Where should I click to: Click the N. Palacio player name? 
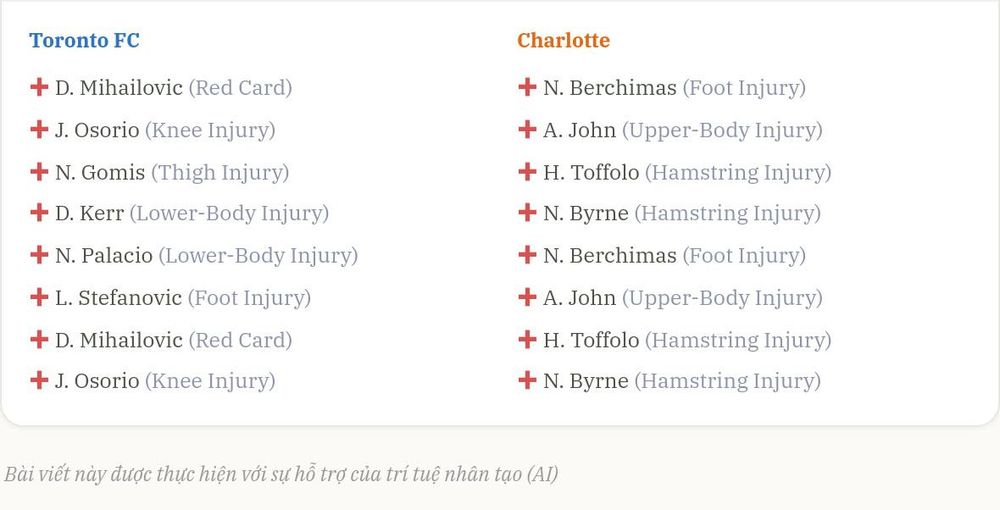click(104, 256)
